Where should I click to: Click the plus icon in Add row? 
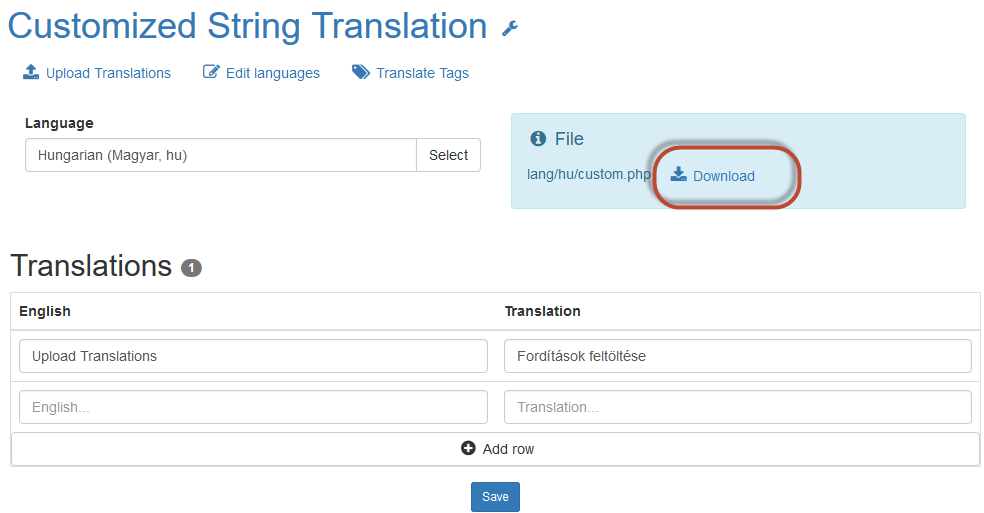click(468, 449)
